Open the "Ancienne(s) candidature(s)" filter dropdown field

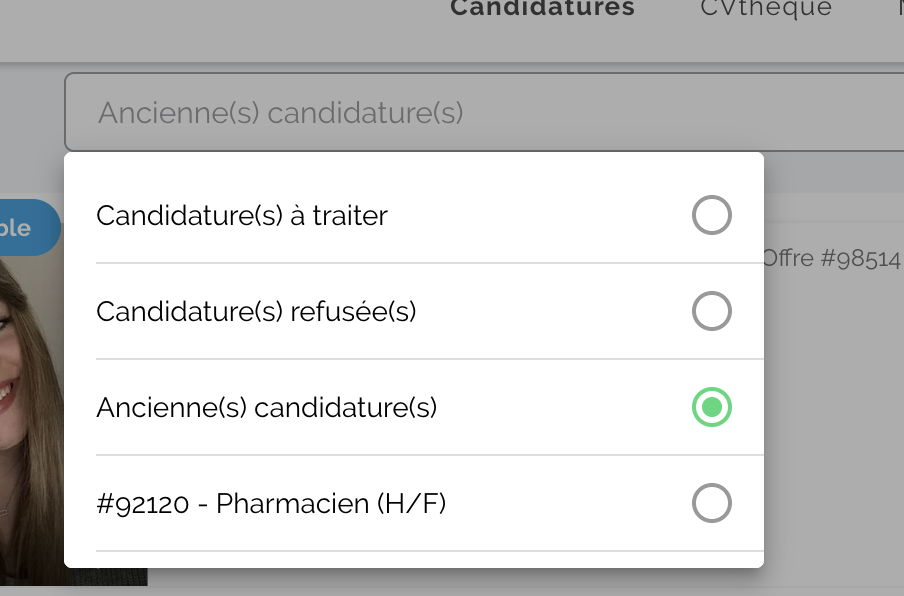pos(484,112)
